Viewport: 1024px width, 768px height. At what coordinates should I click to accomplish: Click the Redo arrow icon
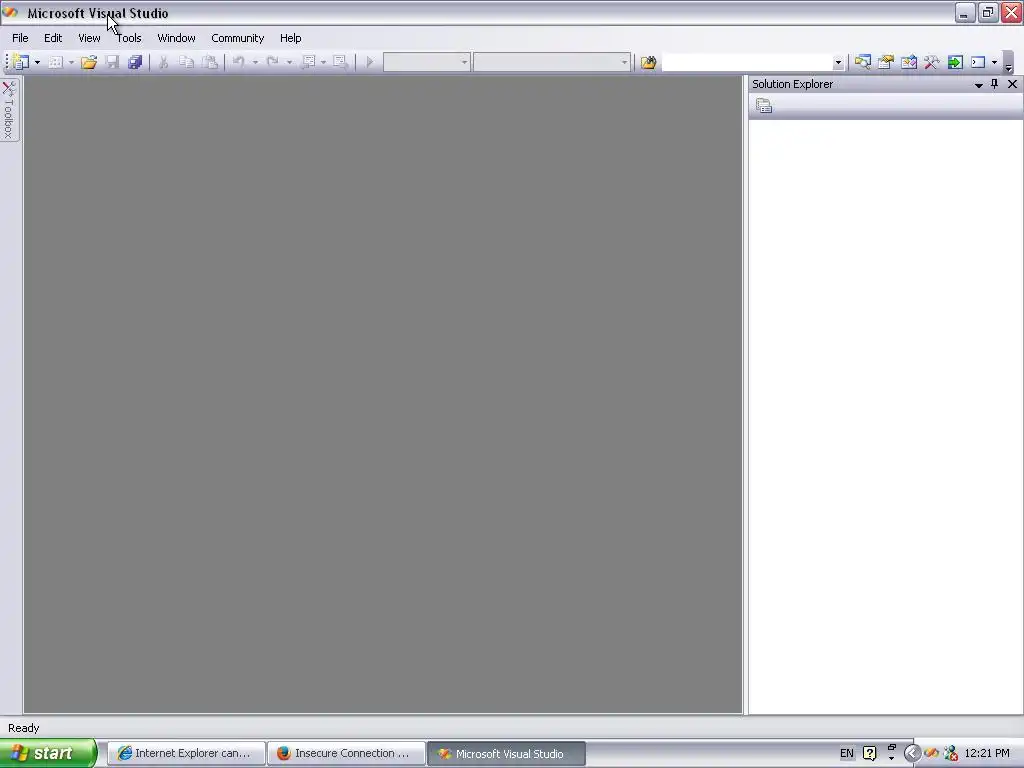[273, 62]
